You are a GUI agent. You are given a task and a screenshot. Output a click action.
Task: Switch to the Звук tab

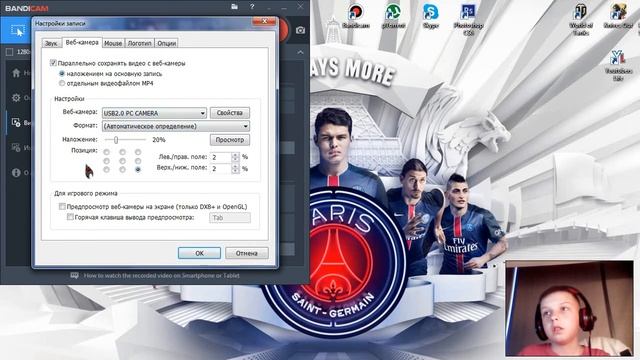51,43
